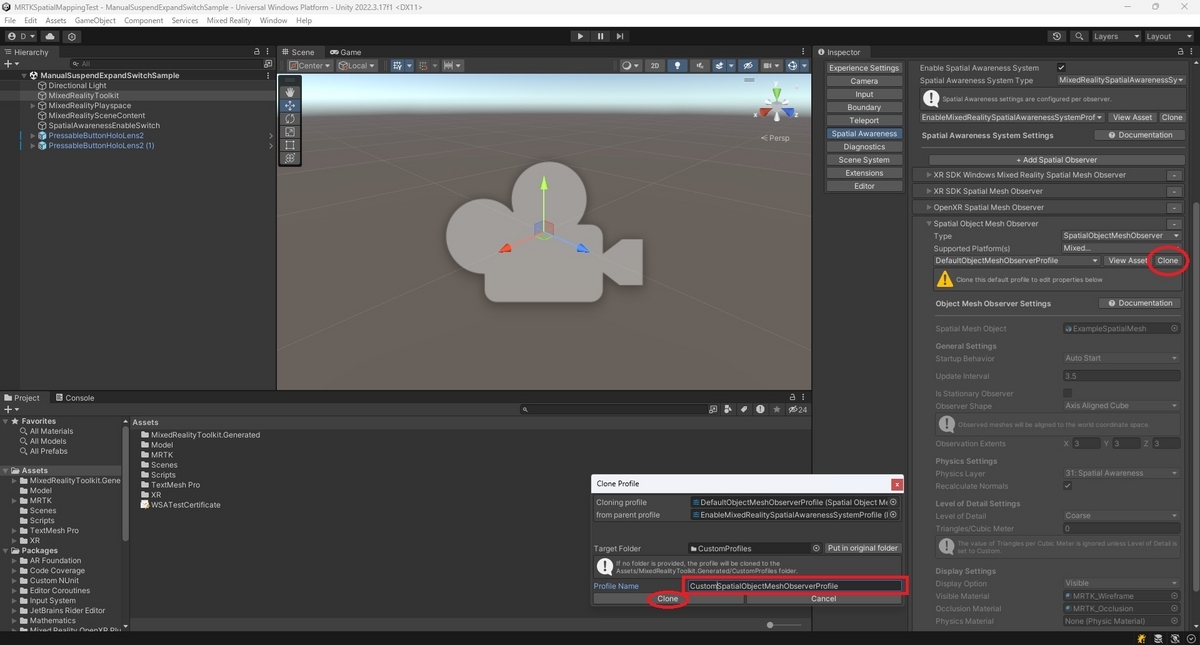Switch to the Game tab

pyautogui.click(x=345, y=52)
